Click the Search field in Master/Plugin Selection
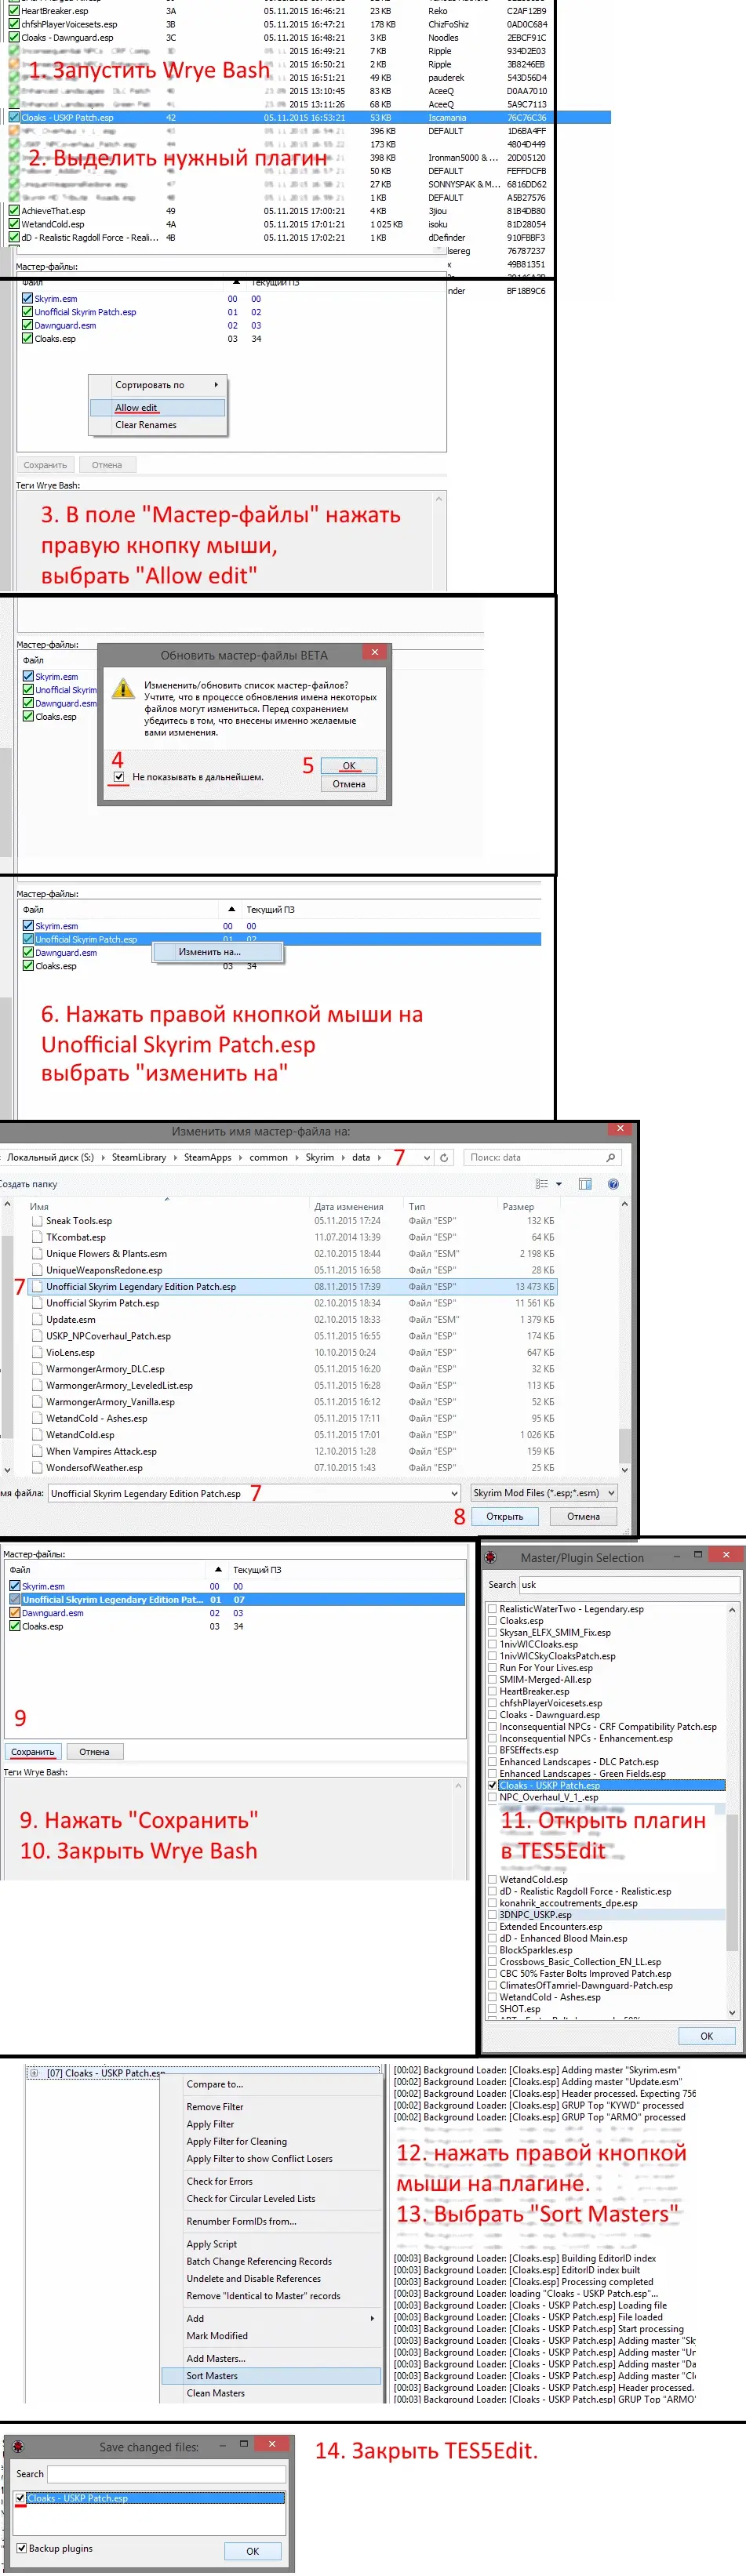Screen dimensions: 746x2576 (628, 1584)
